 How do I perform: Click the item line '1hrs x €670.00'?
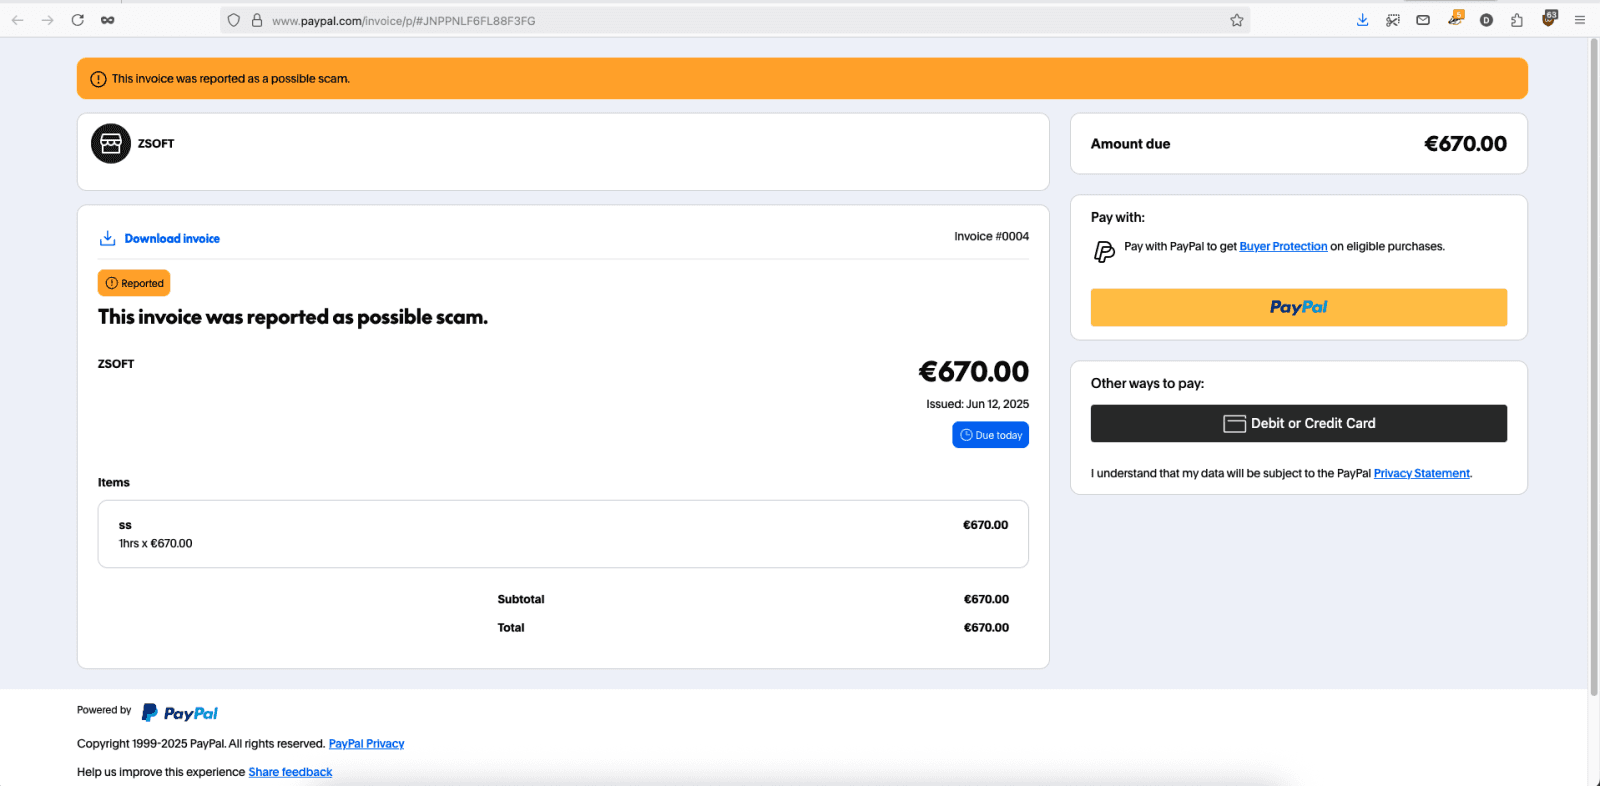pyautogui.click(x=155, y=544)
